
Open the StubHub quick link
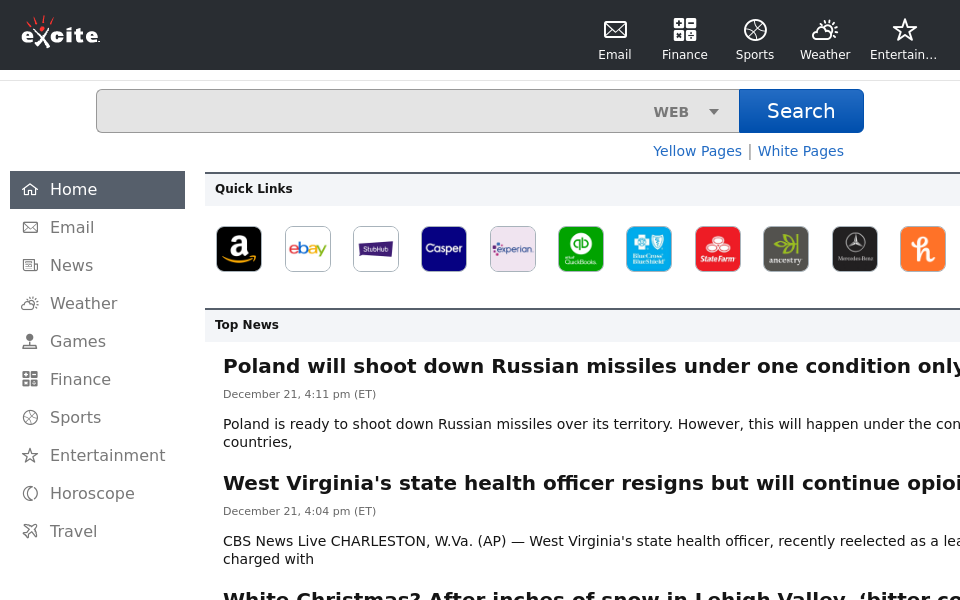click(376, 249)
